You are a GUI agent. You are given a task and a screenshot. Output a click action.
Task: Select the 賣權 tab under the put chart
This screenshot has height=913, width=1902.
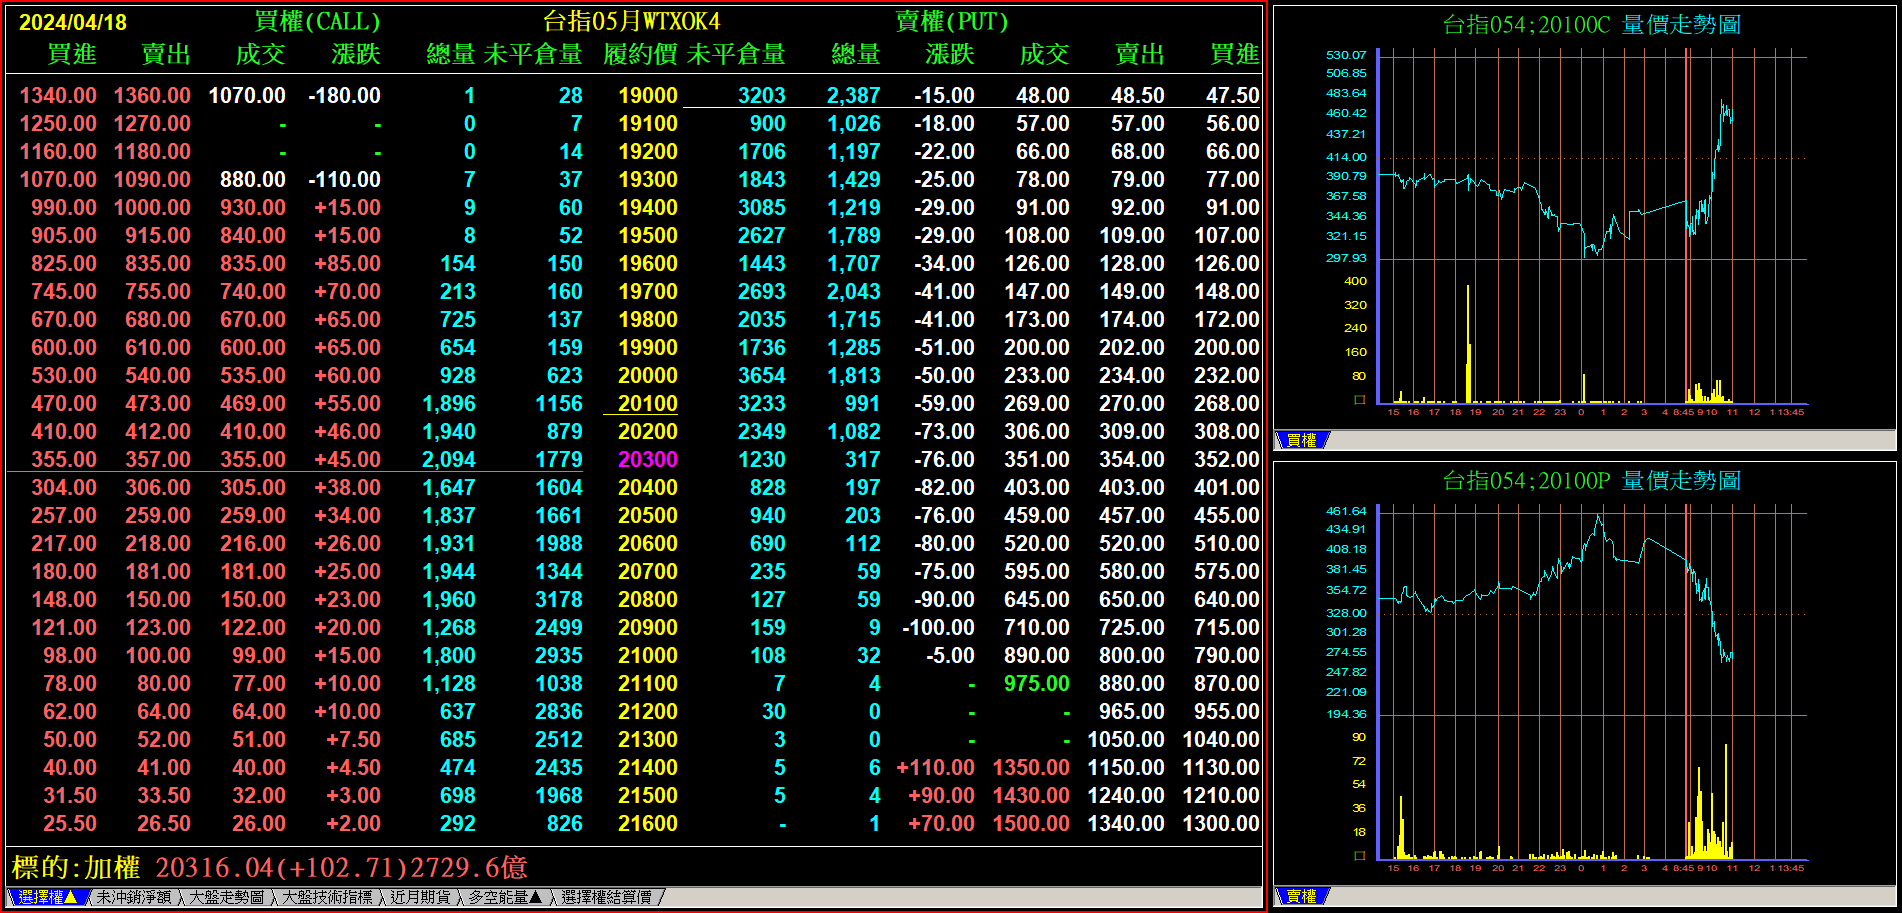point(1301,896)
